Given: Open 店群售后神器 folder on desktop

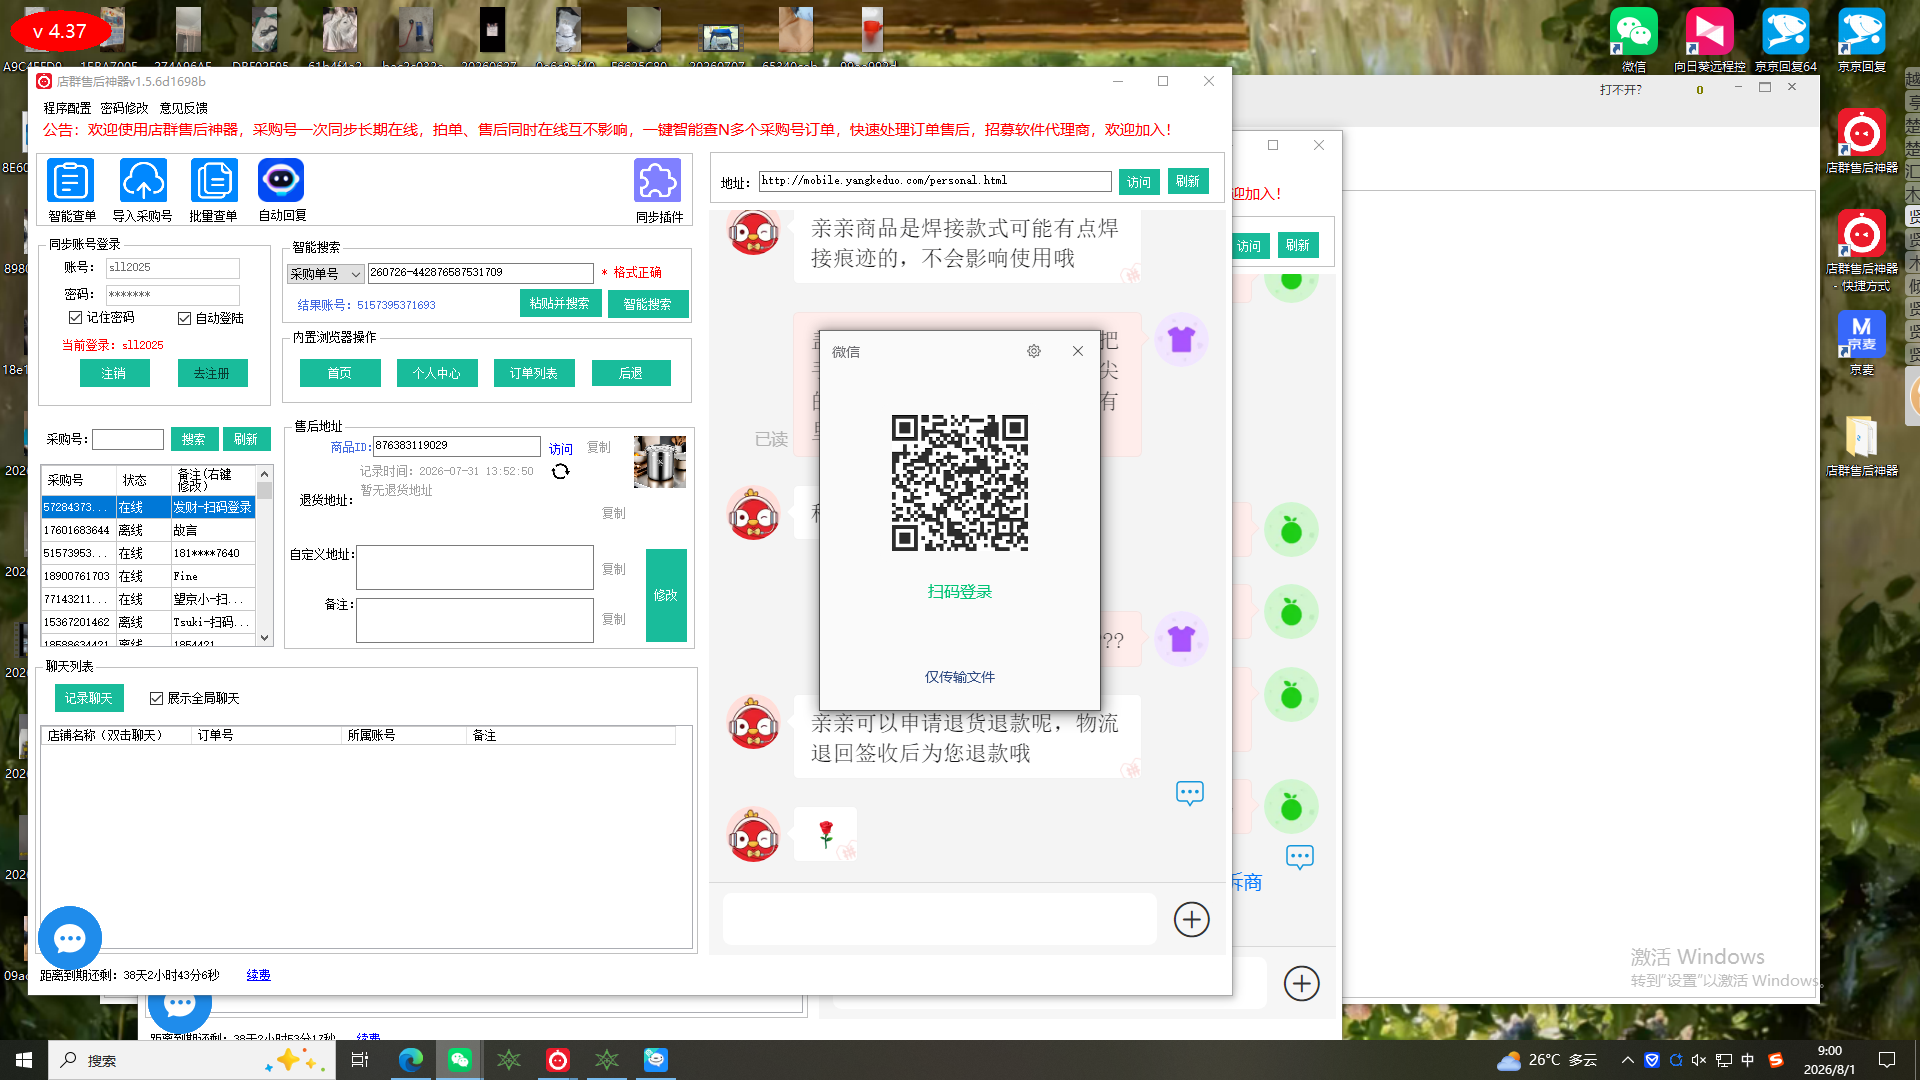Looking at the screenshot, I should coord(1862,444).
